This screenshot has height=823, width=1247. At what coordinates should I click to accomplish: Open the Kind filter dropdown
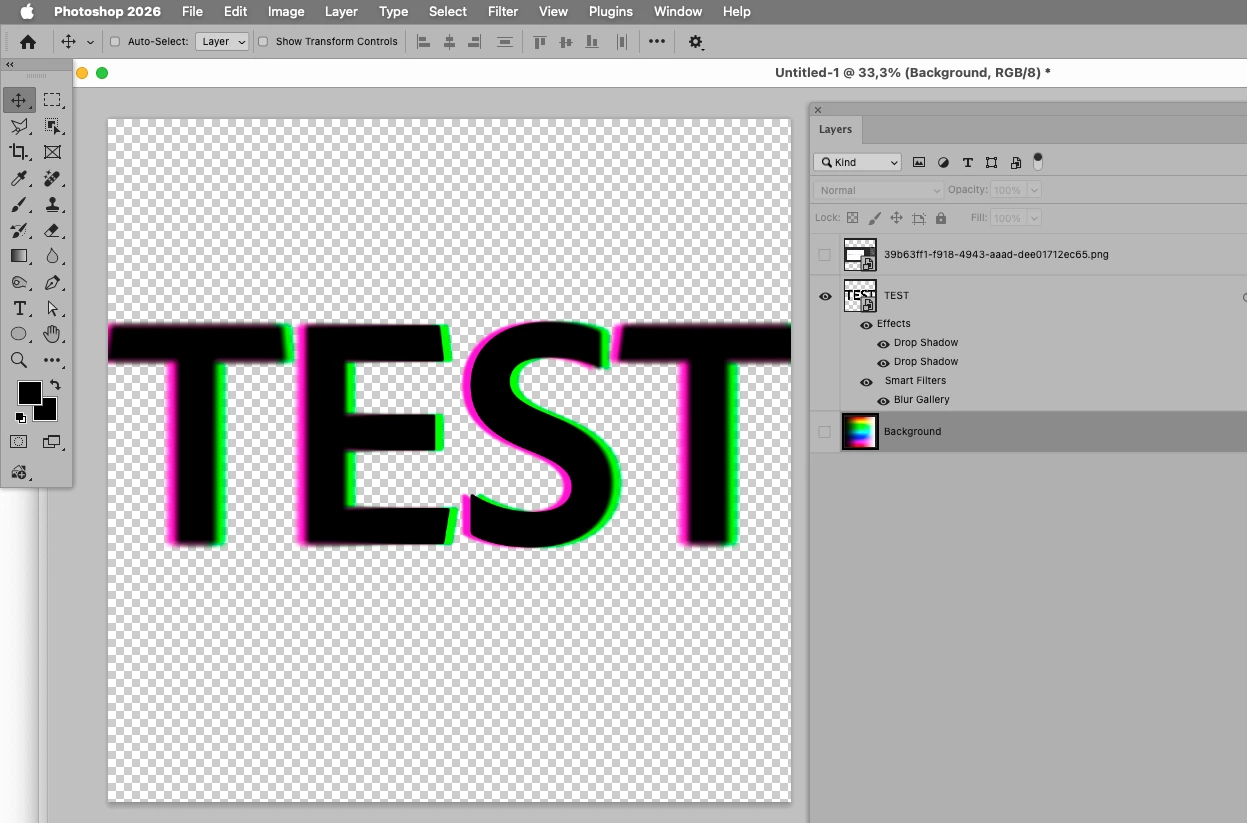(858, 162)
